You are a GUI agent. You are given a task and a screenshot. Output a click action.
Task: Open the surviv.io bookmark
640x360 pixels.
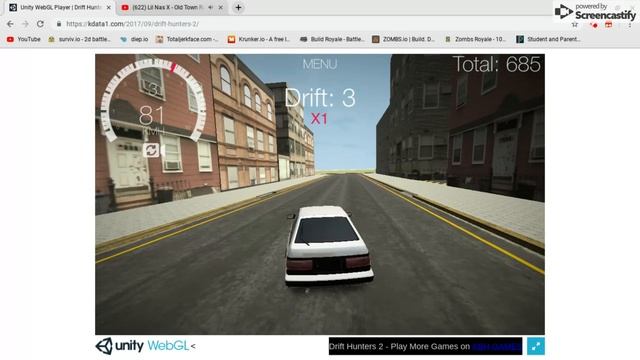point(80,39)
